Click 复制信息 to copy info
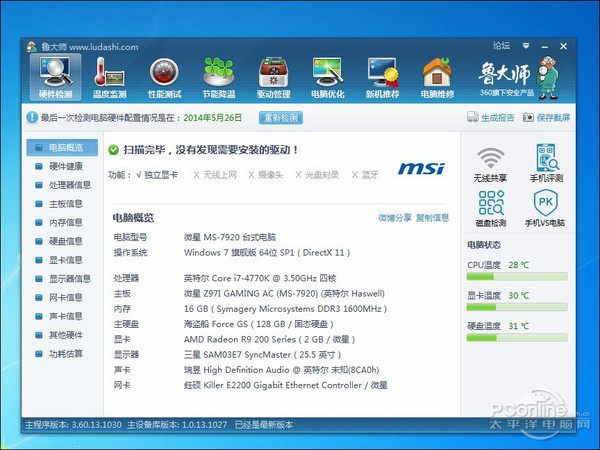The image size is (600, 450). pos(432,218)
